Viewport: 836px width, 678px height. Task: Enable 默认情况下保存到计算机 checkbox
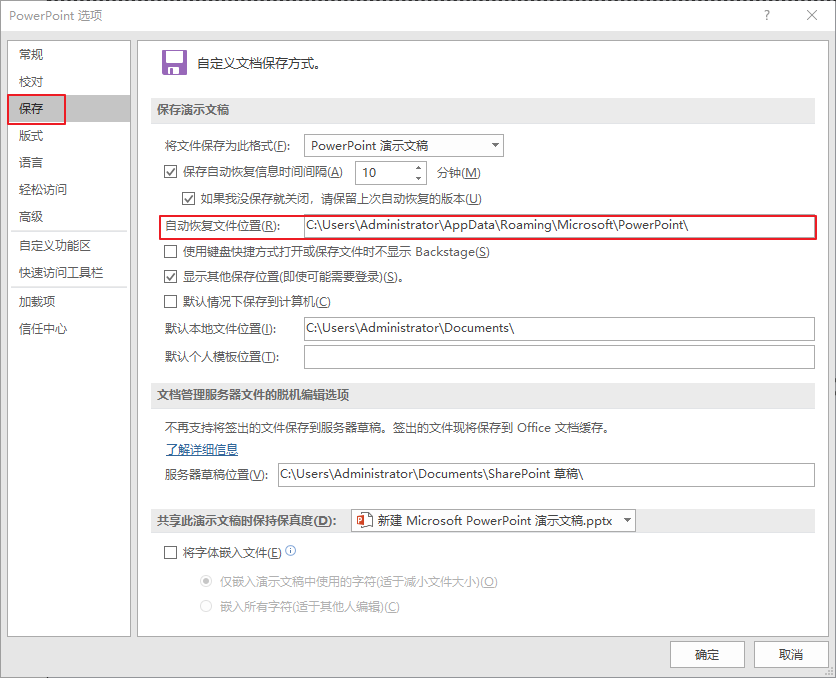coord(171,302)
